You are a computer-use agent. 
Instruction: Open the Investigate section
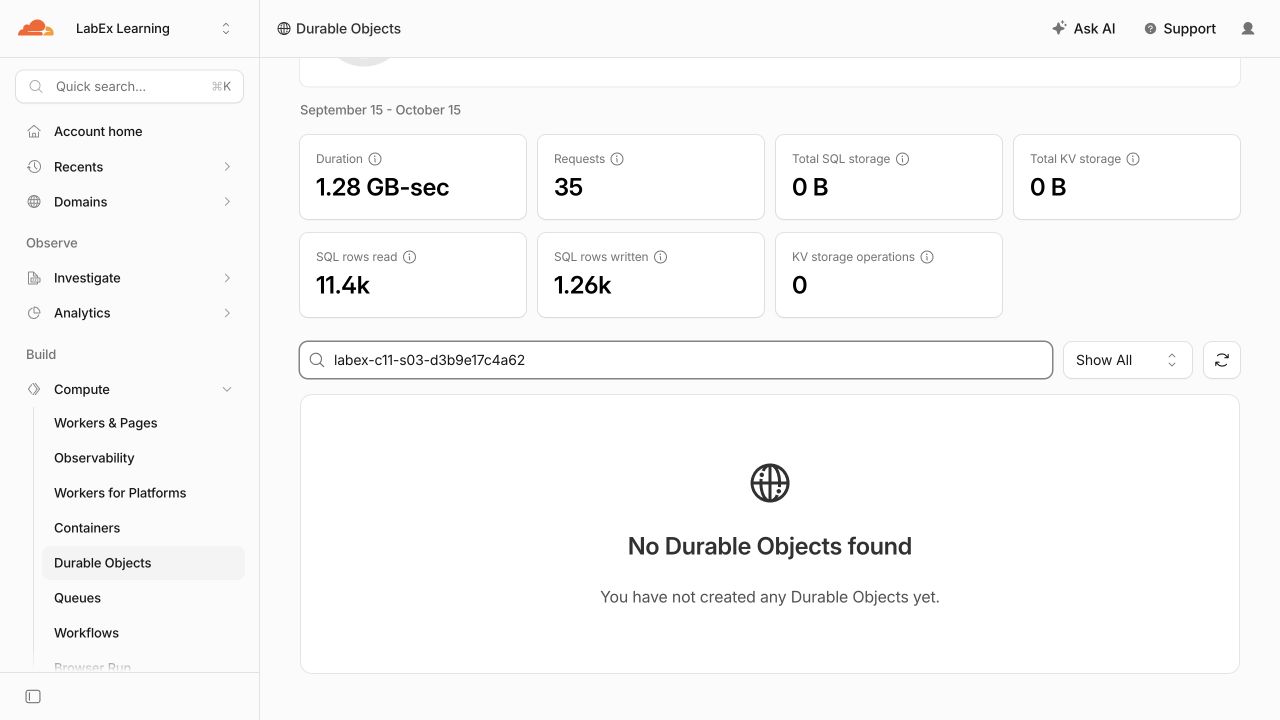point(129,277)
